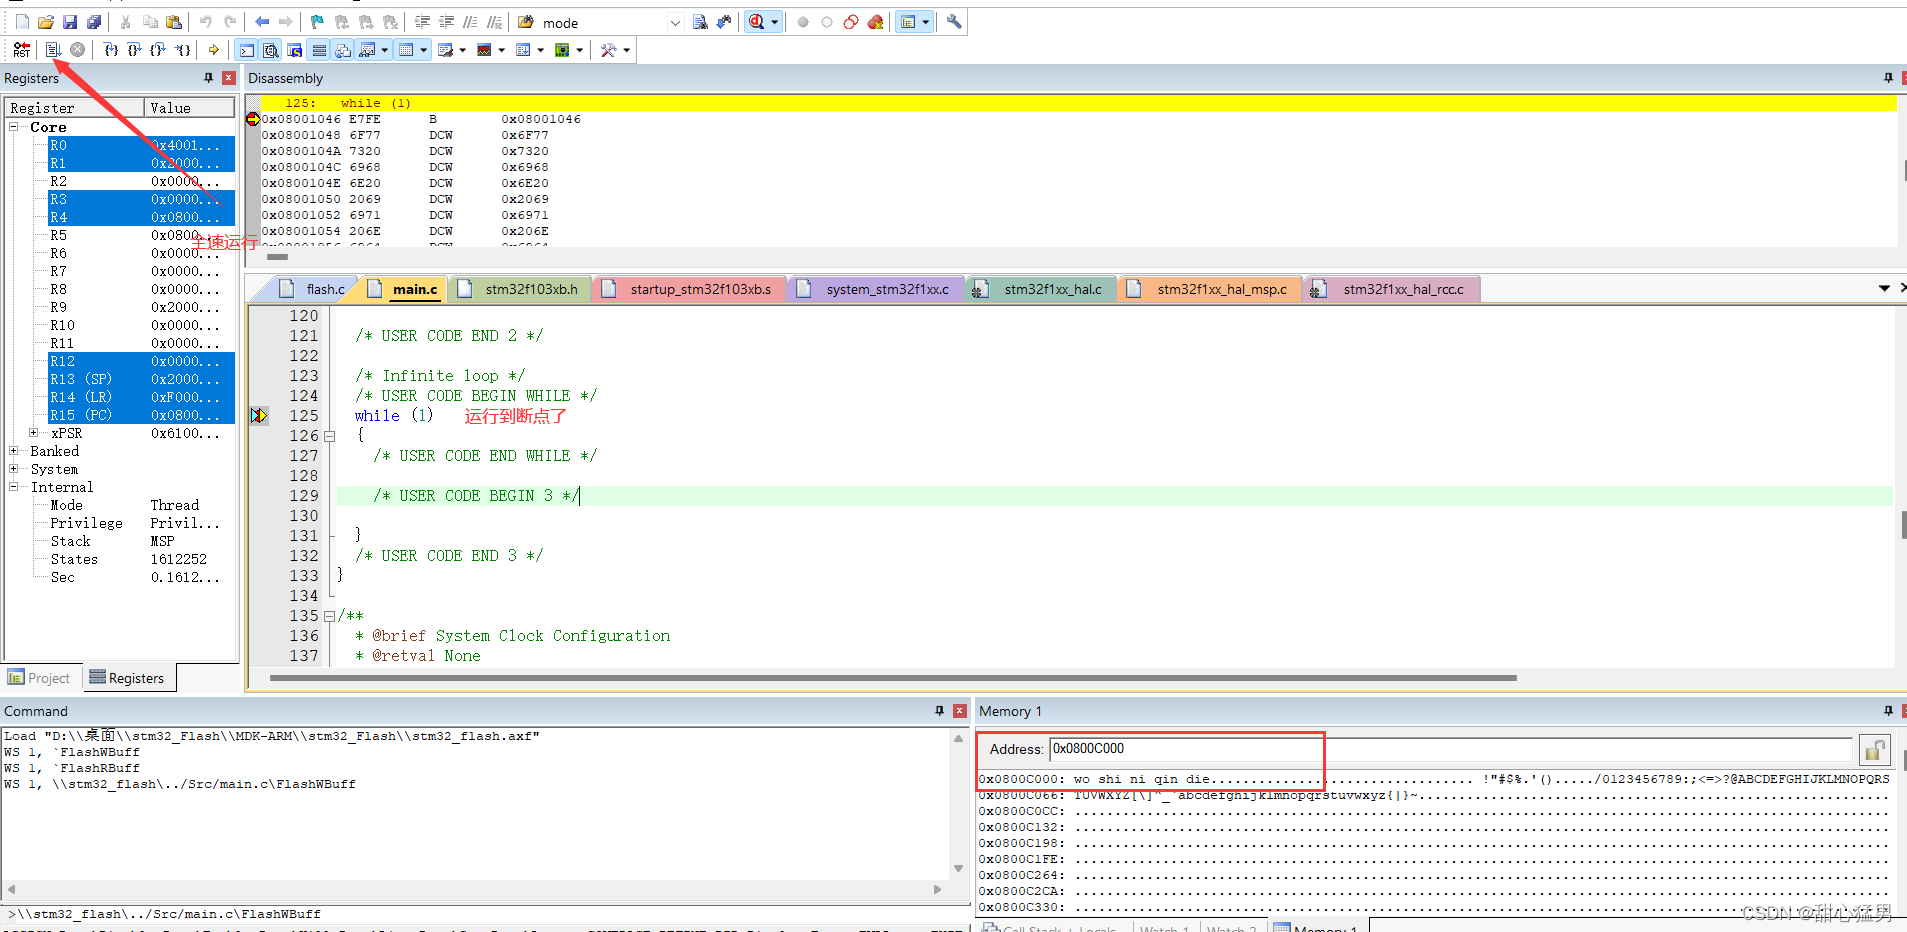Show next statement yellow arrow
Viewport: 1907px width, 932px height.
tap(213, 50)
